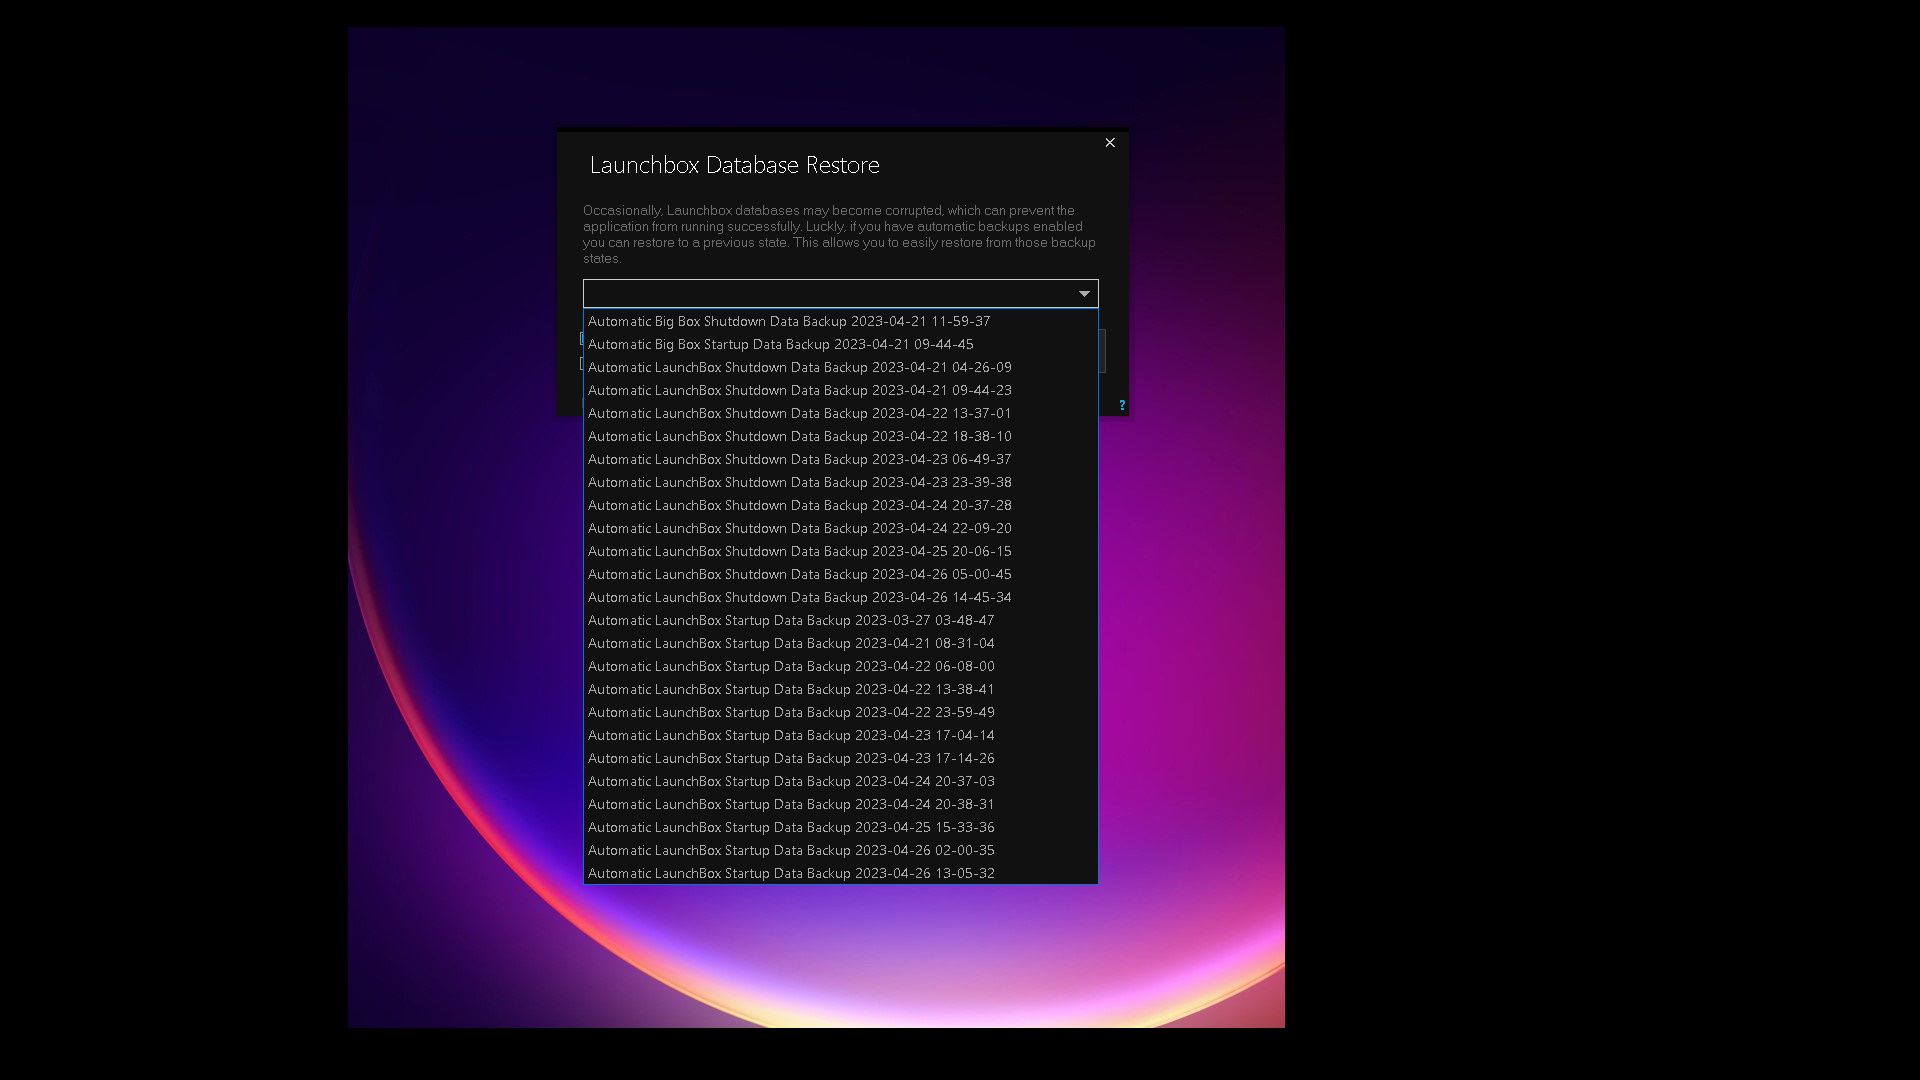Select LaunchBox Startup Backup 2023-04-23 17-14-26
Image resolution: width=1920 pixels, height=1080 pixels.
pos(840,758)
